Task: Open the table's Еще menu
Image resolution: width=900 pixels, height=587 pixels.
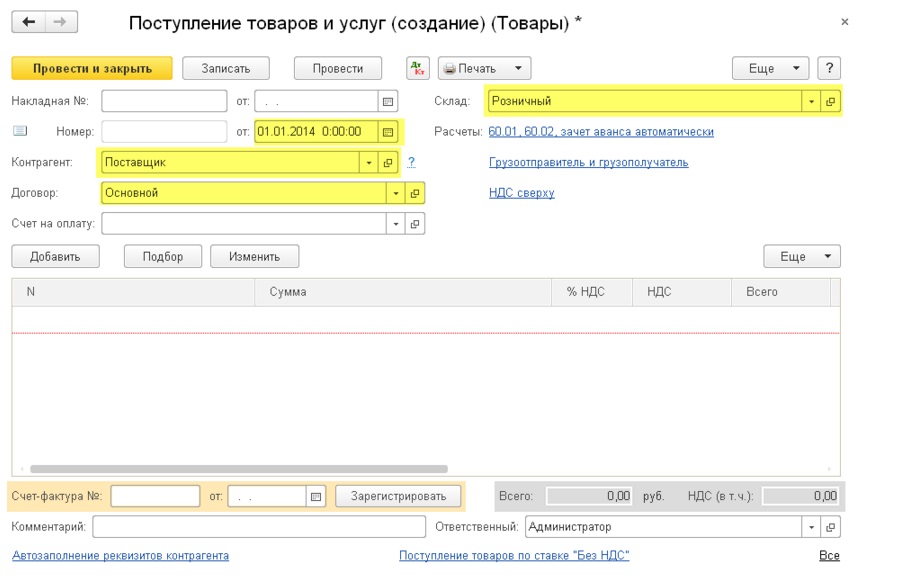Action: [802, 256]
